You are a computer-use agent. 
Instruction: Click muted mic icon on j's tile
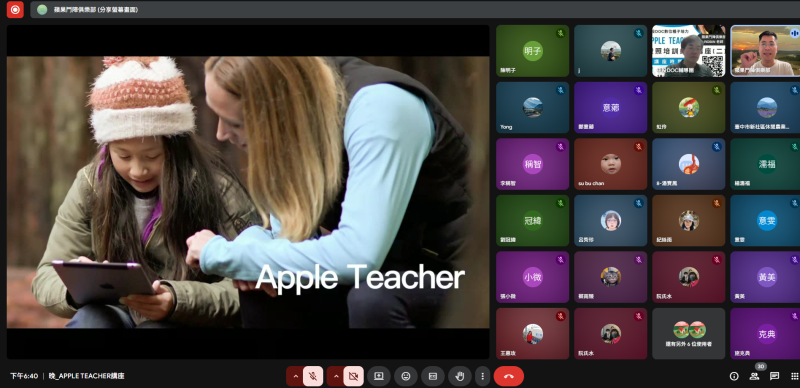point(639,33)
